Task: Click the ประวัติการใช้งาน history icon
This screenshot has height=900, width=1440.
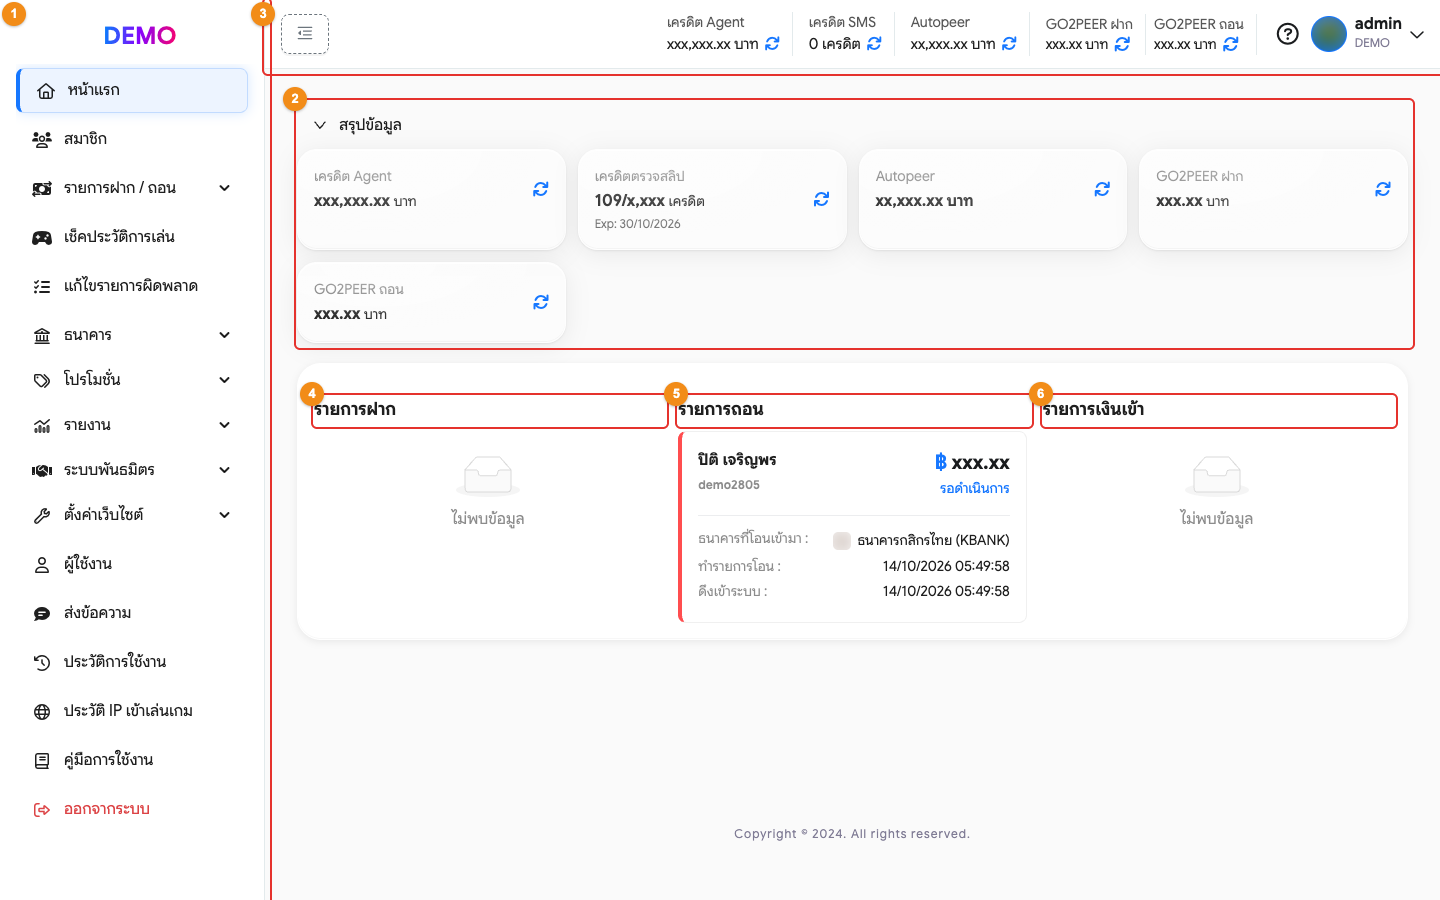Action: (42, 662)
